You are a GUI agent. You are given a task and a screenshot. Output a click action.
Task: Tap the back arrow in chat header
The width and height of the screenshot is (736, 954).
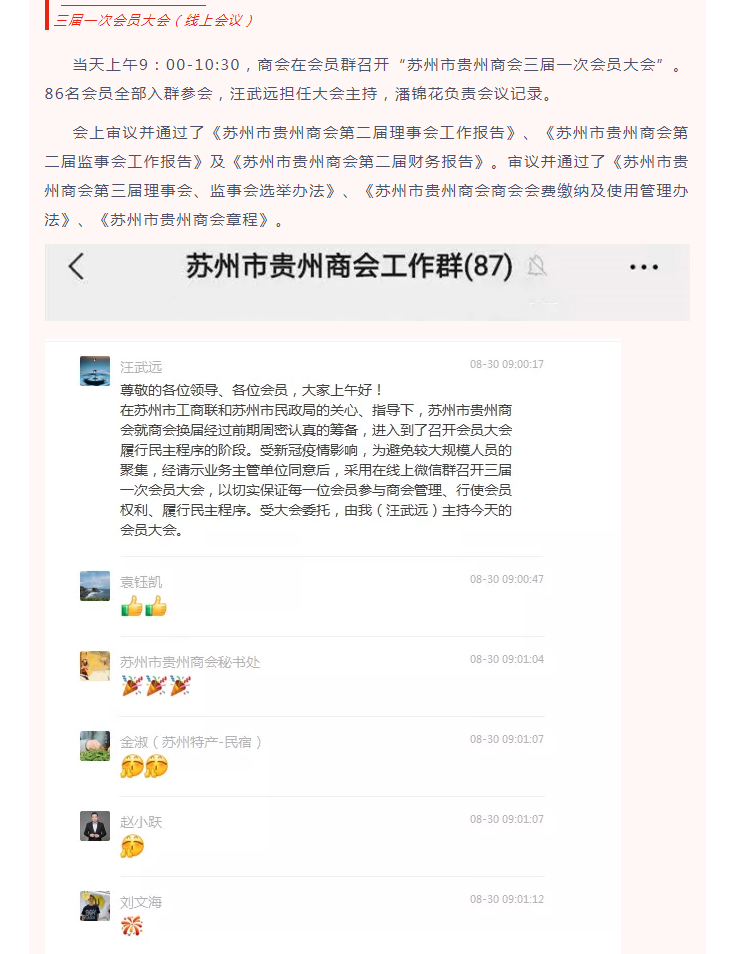click(x=76, y=266)
